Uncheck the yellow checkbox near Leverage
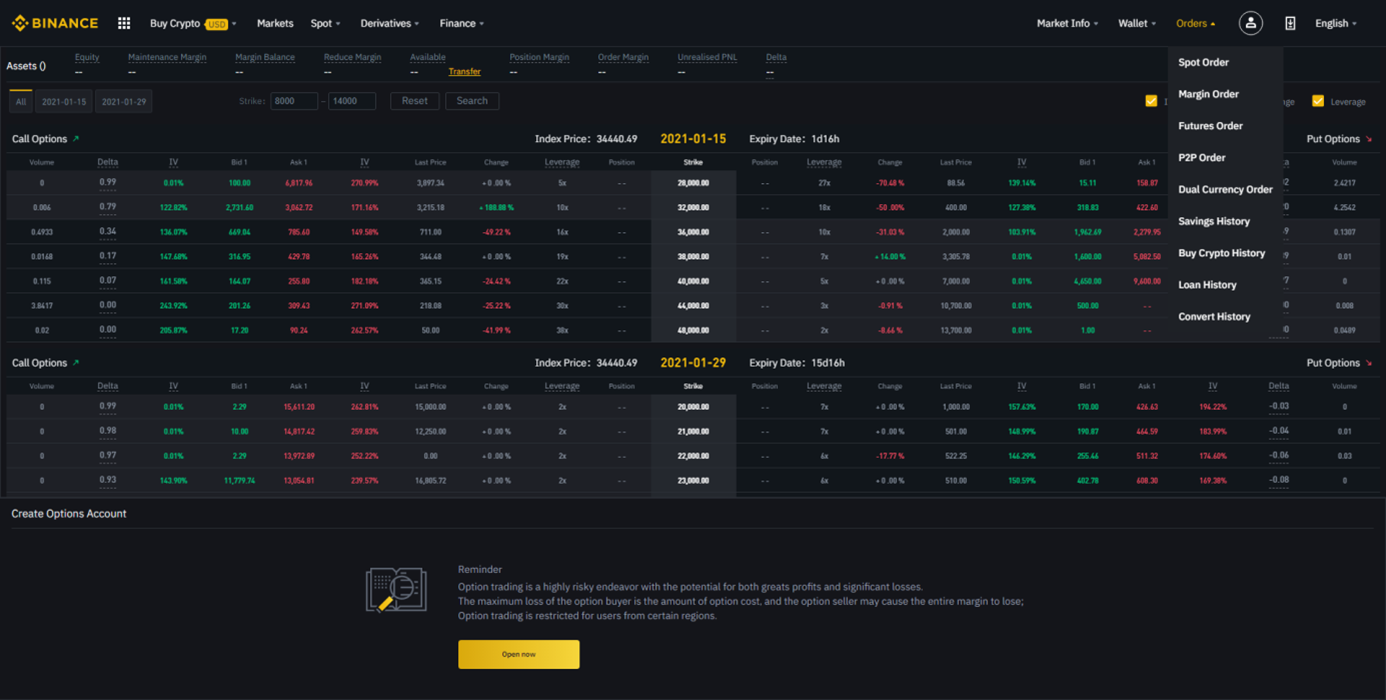Image resolution: width=1386 pixels, height=700 pixels. point(1320,101)
